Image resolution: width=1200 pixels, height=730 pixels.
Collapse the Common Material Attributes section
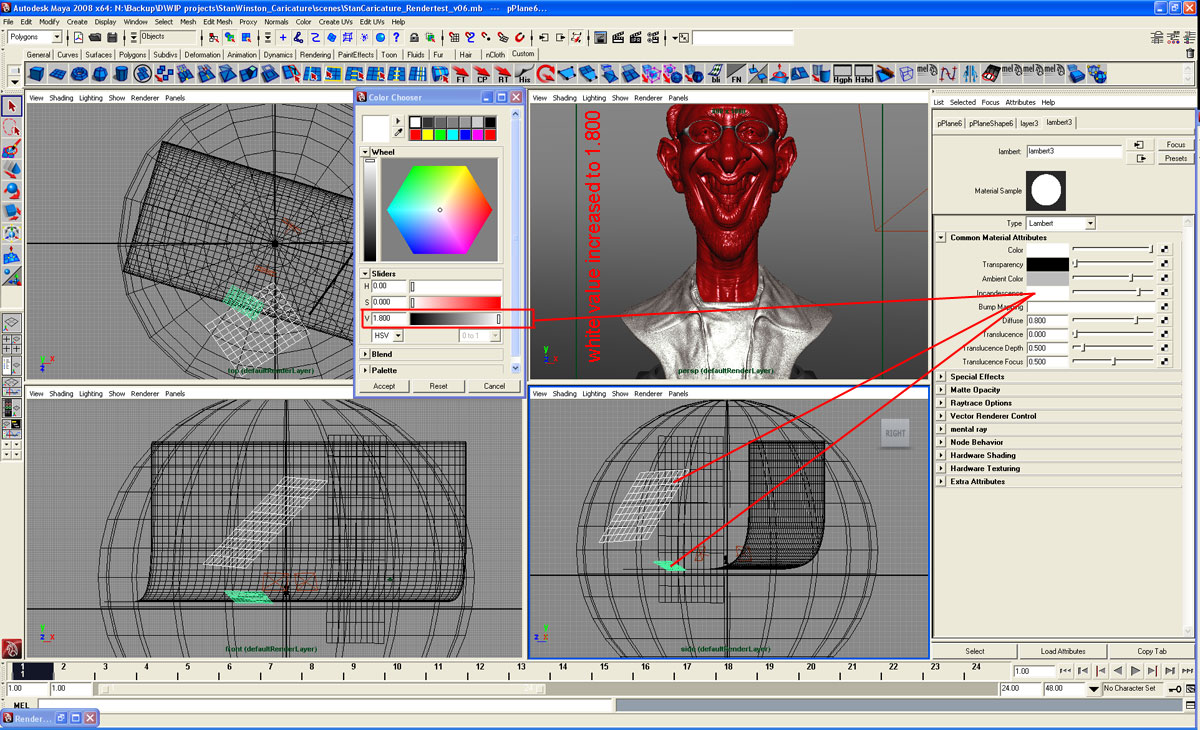pyautogui.click(x=941, y=238)
